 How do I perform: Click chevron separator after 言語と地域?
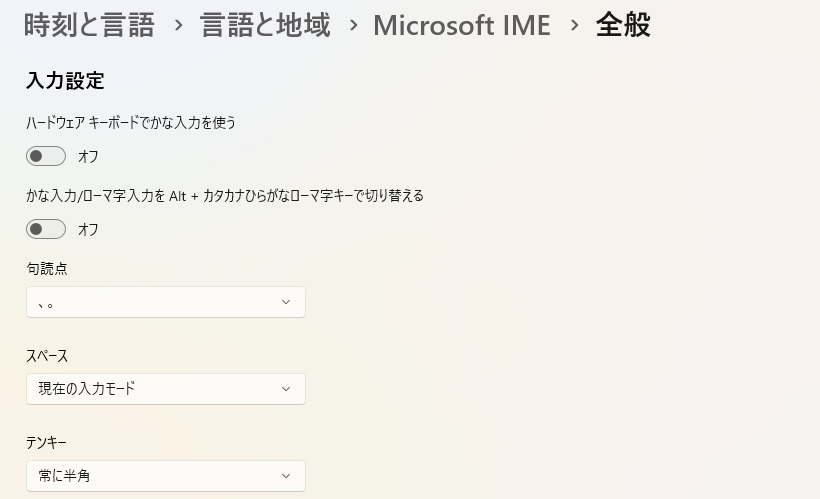pyautogui.click(x=353, y=26)
